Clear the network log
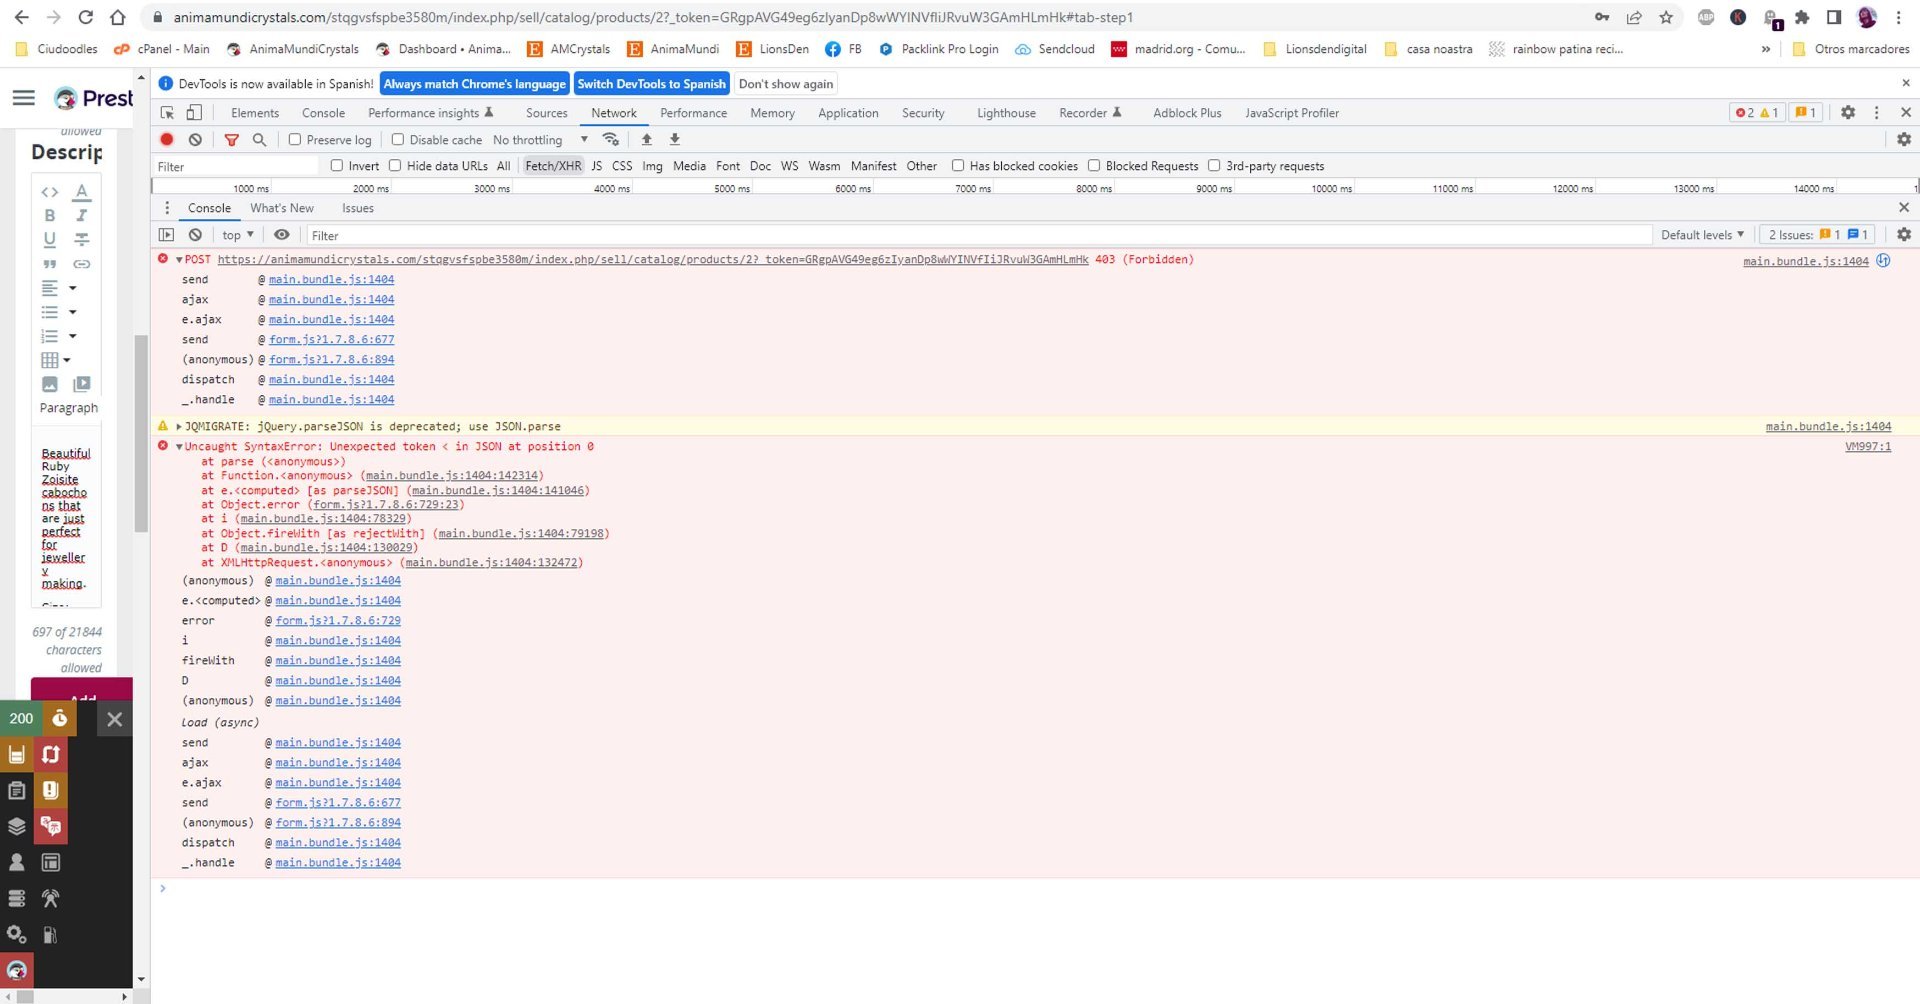The width and height of the screenshot is (1920, 1004). [x=195, y=140]
